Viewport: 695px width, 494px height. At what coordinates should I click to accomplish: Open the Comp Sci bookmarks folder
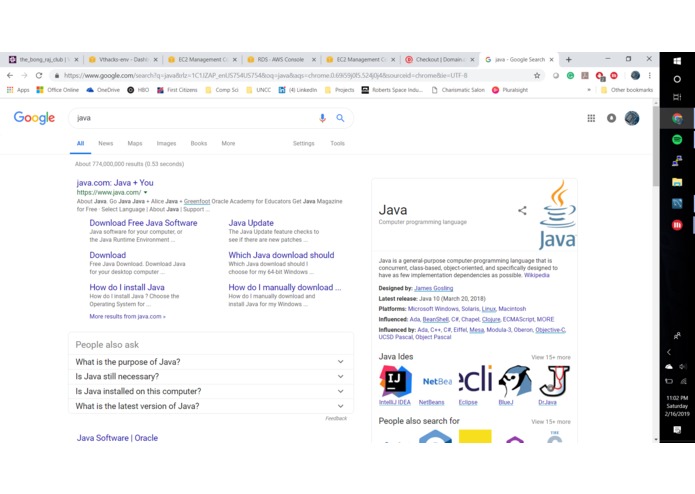pyautogui.click(x=222, y=90)
